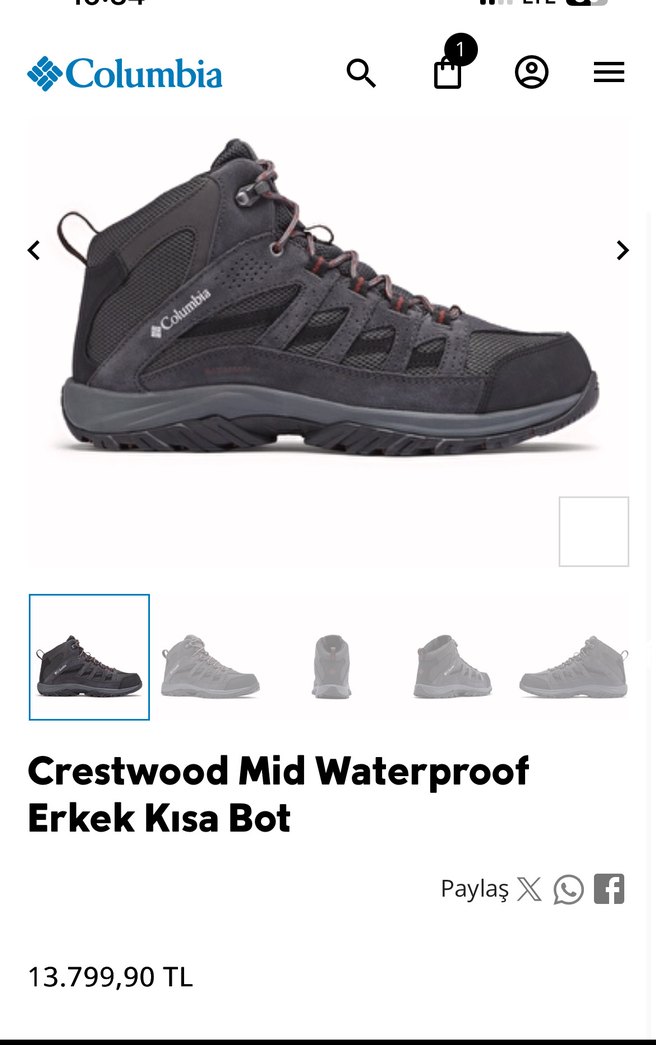This screenshot has height=1045, width=656.
Task: Show previous product image arrow
Action: 33,251
